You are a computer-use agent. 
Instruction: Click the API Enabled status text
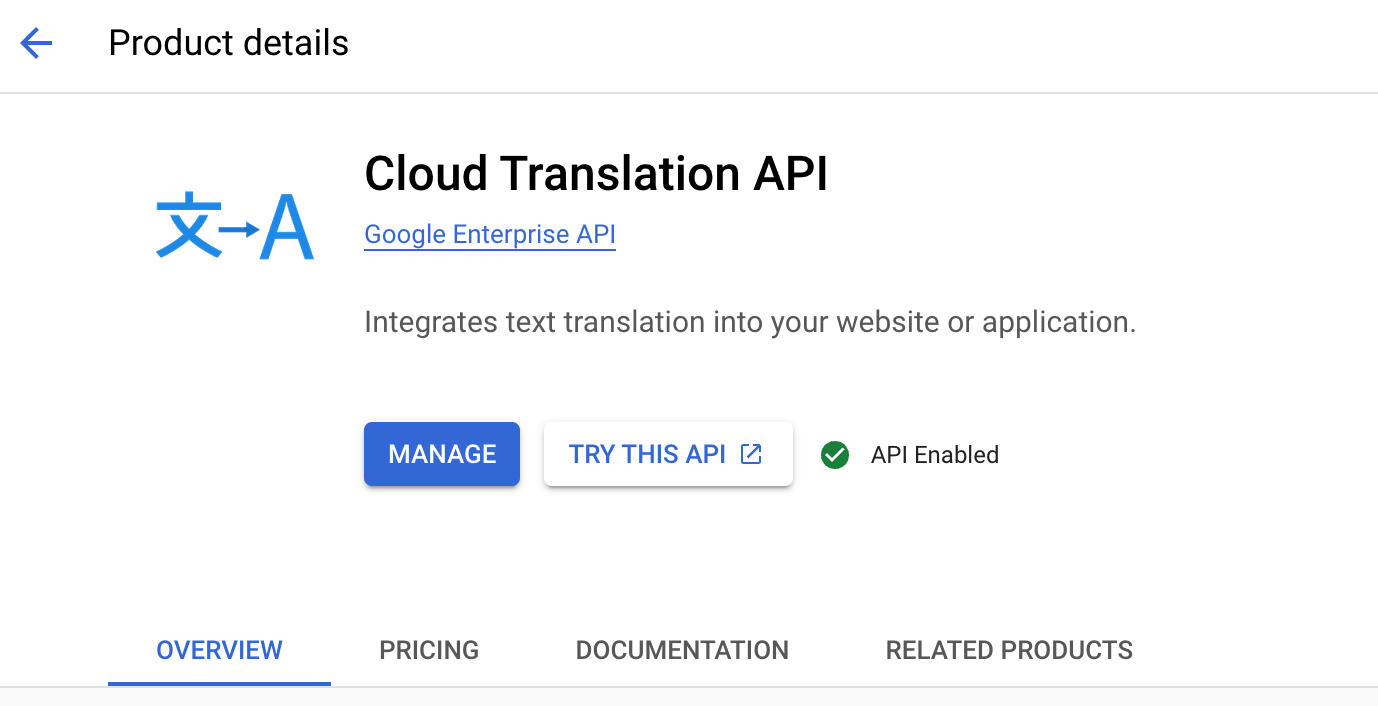pyautogui.click(x=935, y=455)
